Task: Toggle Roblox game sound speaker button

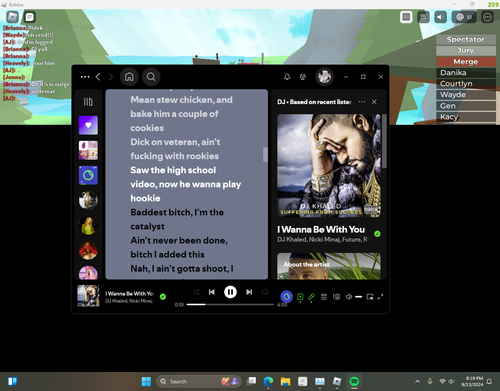Action: coord(440,17)
